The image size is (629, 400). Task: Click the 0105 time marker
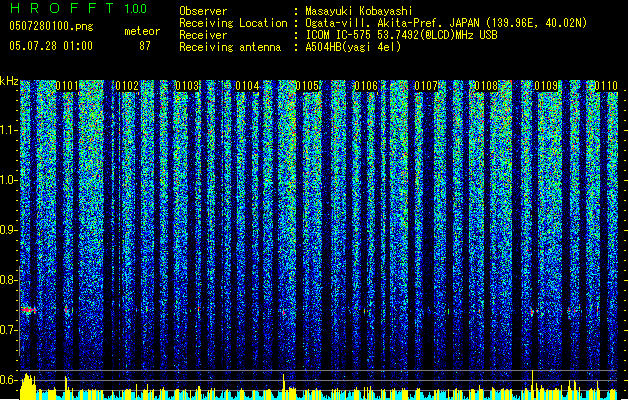[307, 86]
